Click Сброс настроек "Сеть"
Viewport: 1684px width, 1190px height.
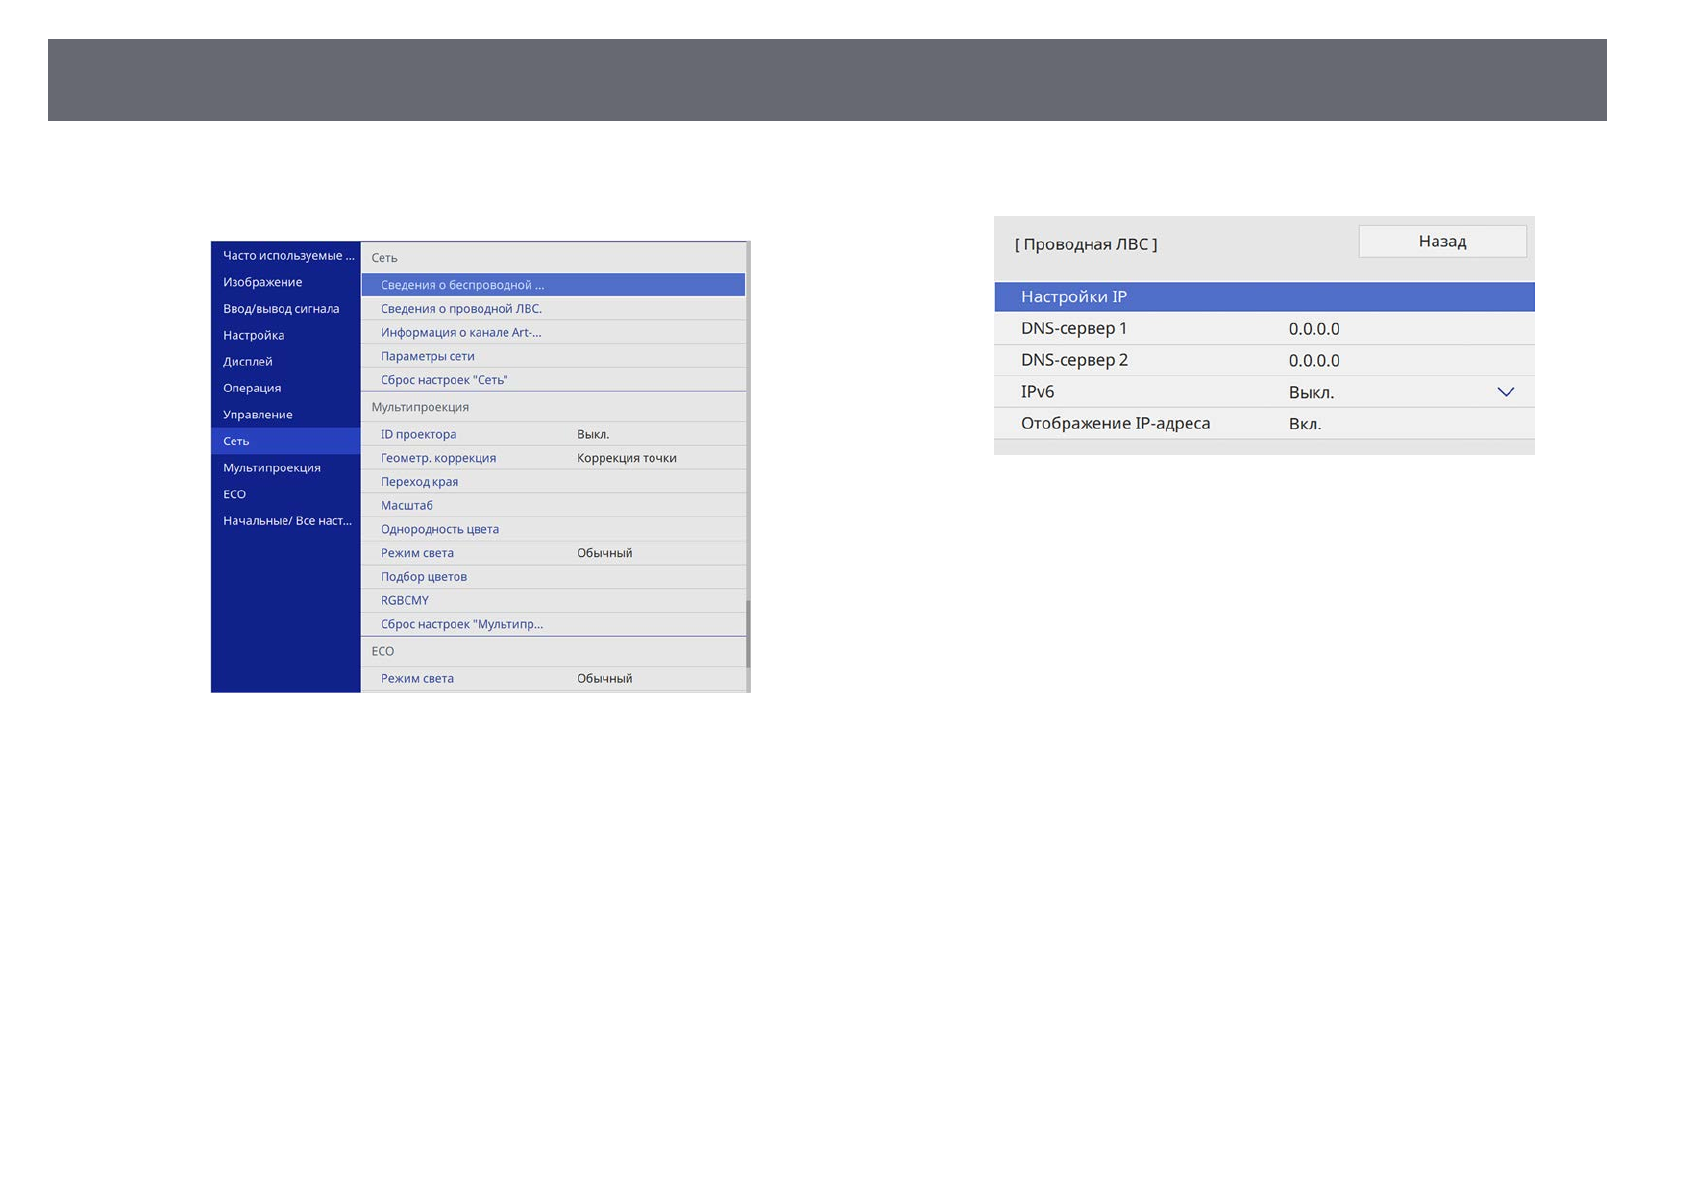(x=553, y=380)
